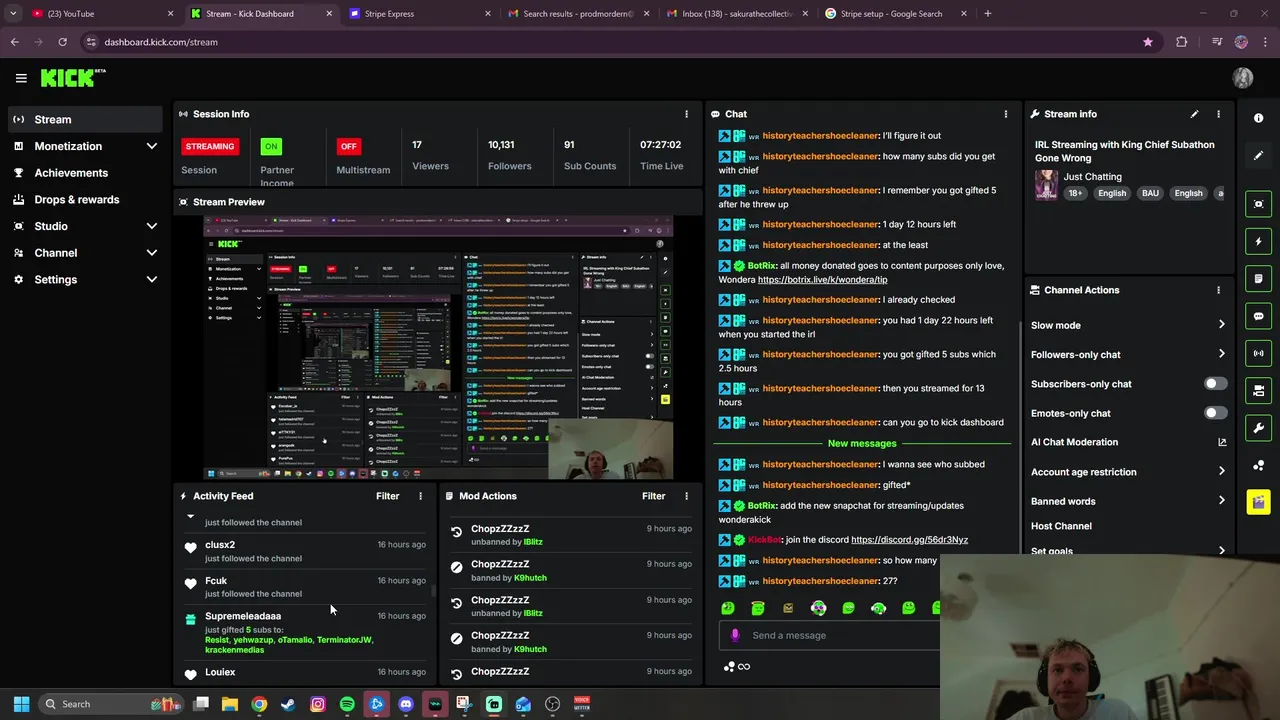The height and width of the screenshot is (720, 1280).
Task: Click the broadcast signal icon in right sidebar
Action: click(1258, 353)
